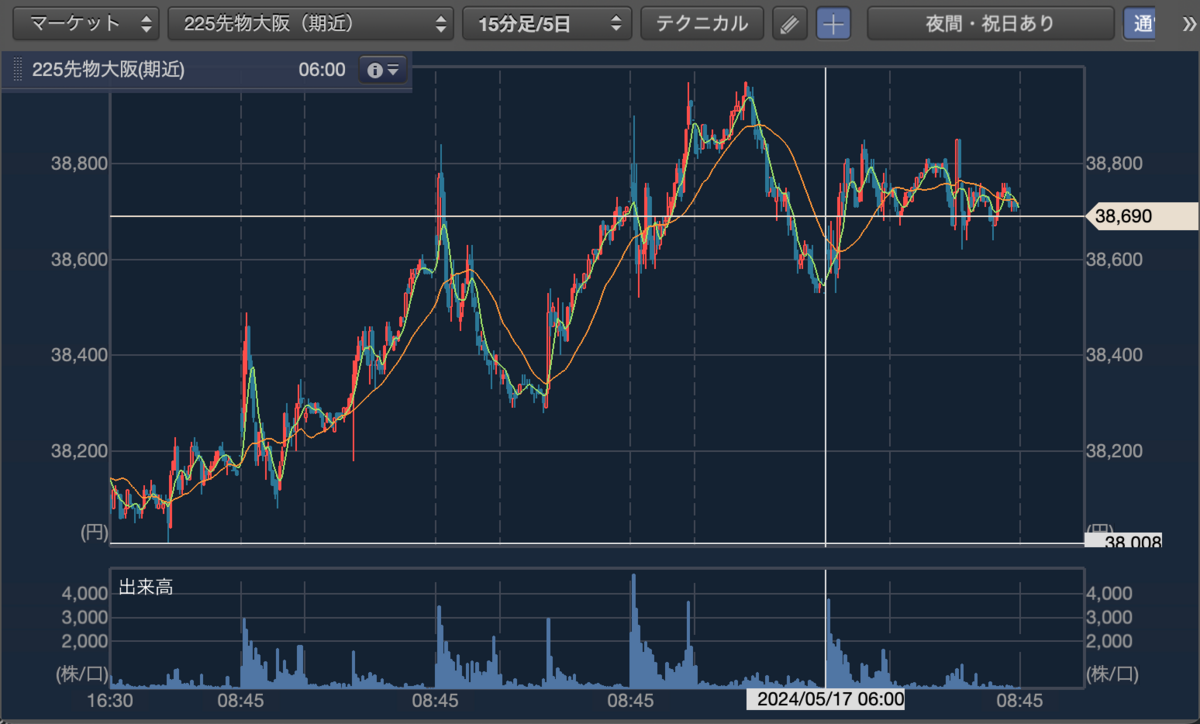Click the tallest volume bar in 出来高
This screenshot has height=724, width=1200.
(x=633, y=631)
